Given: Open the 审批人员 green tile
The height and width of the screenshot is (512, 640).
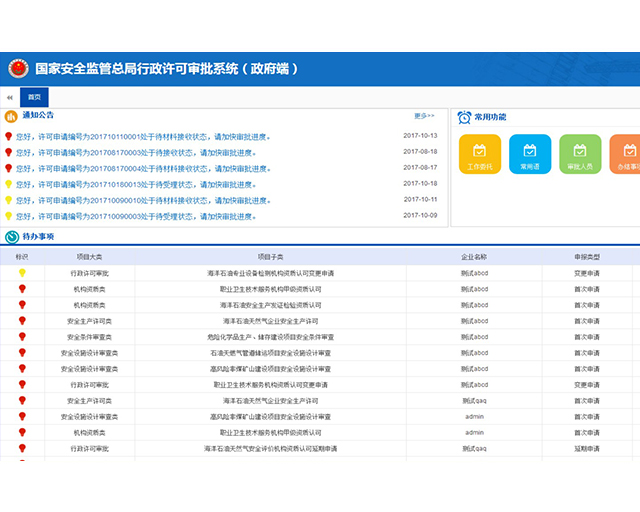Looking at the screenshot, I should [x=580, y=154].
